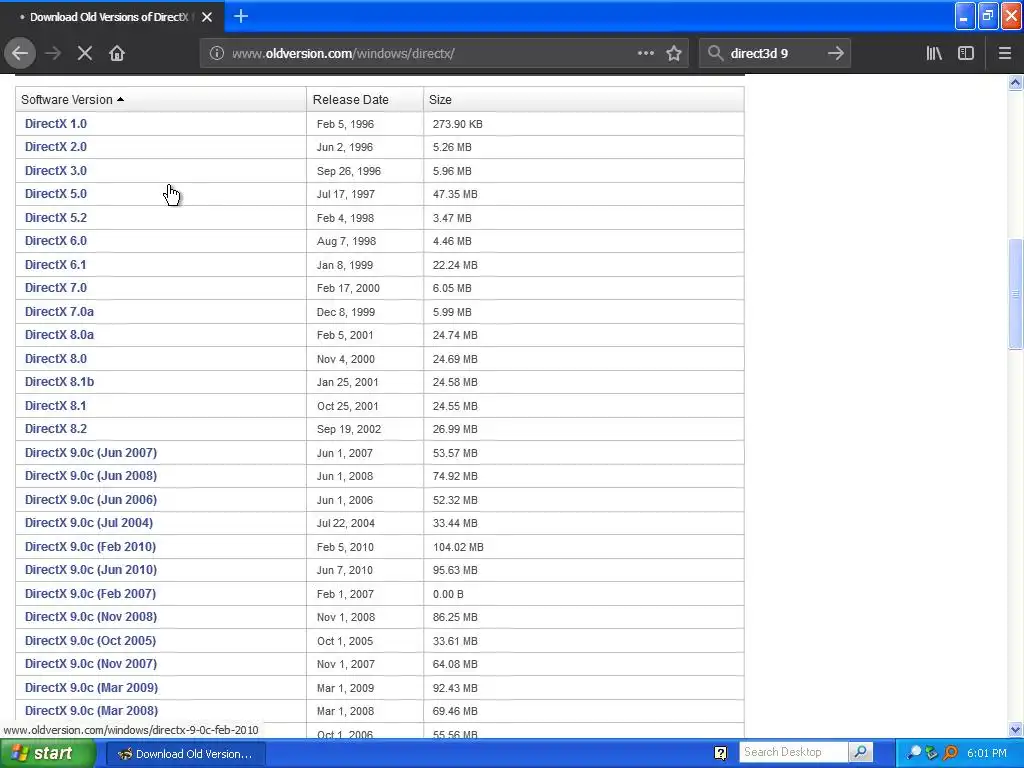Open the DirectX 6.0 link
Screen dimensions: 1024x768
56,241
